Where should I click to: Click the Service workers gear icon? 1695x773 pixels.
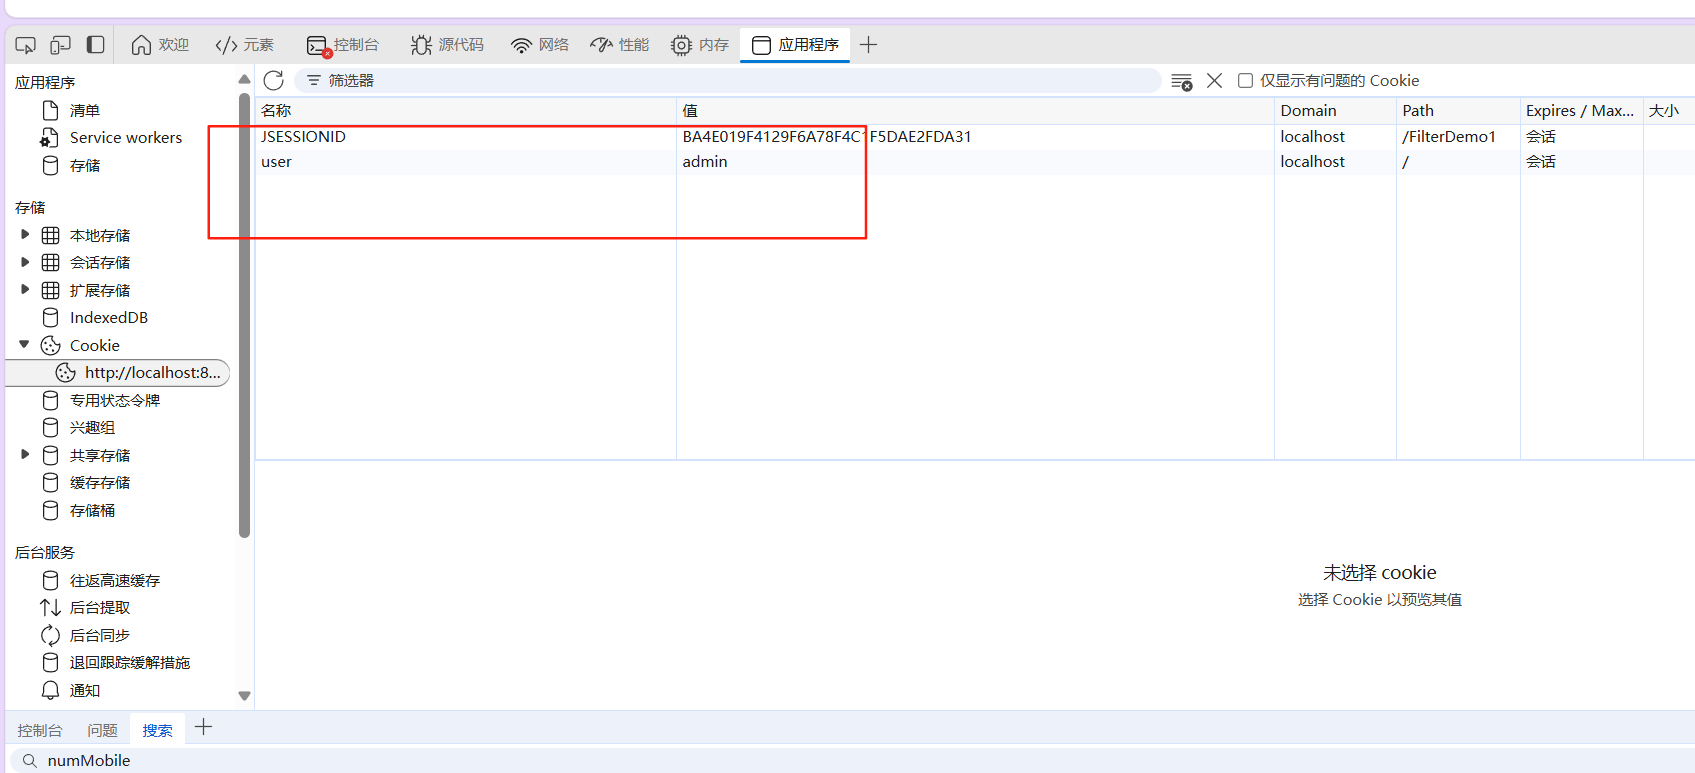coord(49,138)
